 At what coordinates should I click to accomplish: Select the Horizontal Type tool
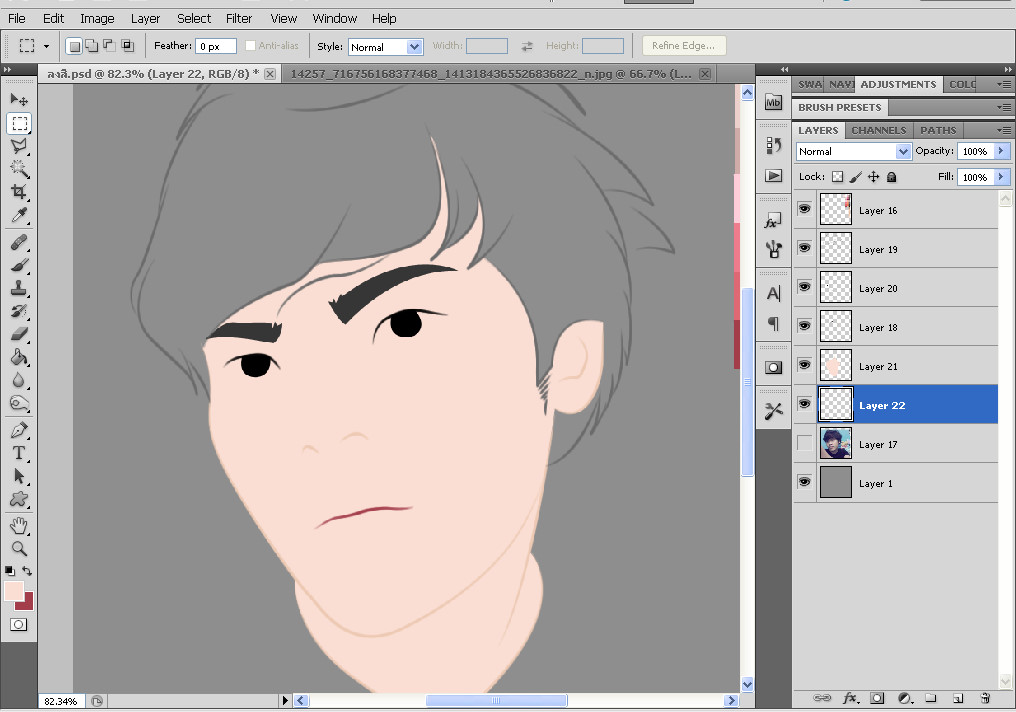pyautogui.click(x=19, y=453)
